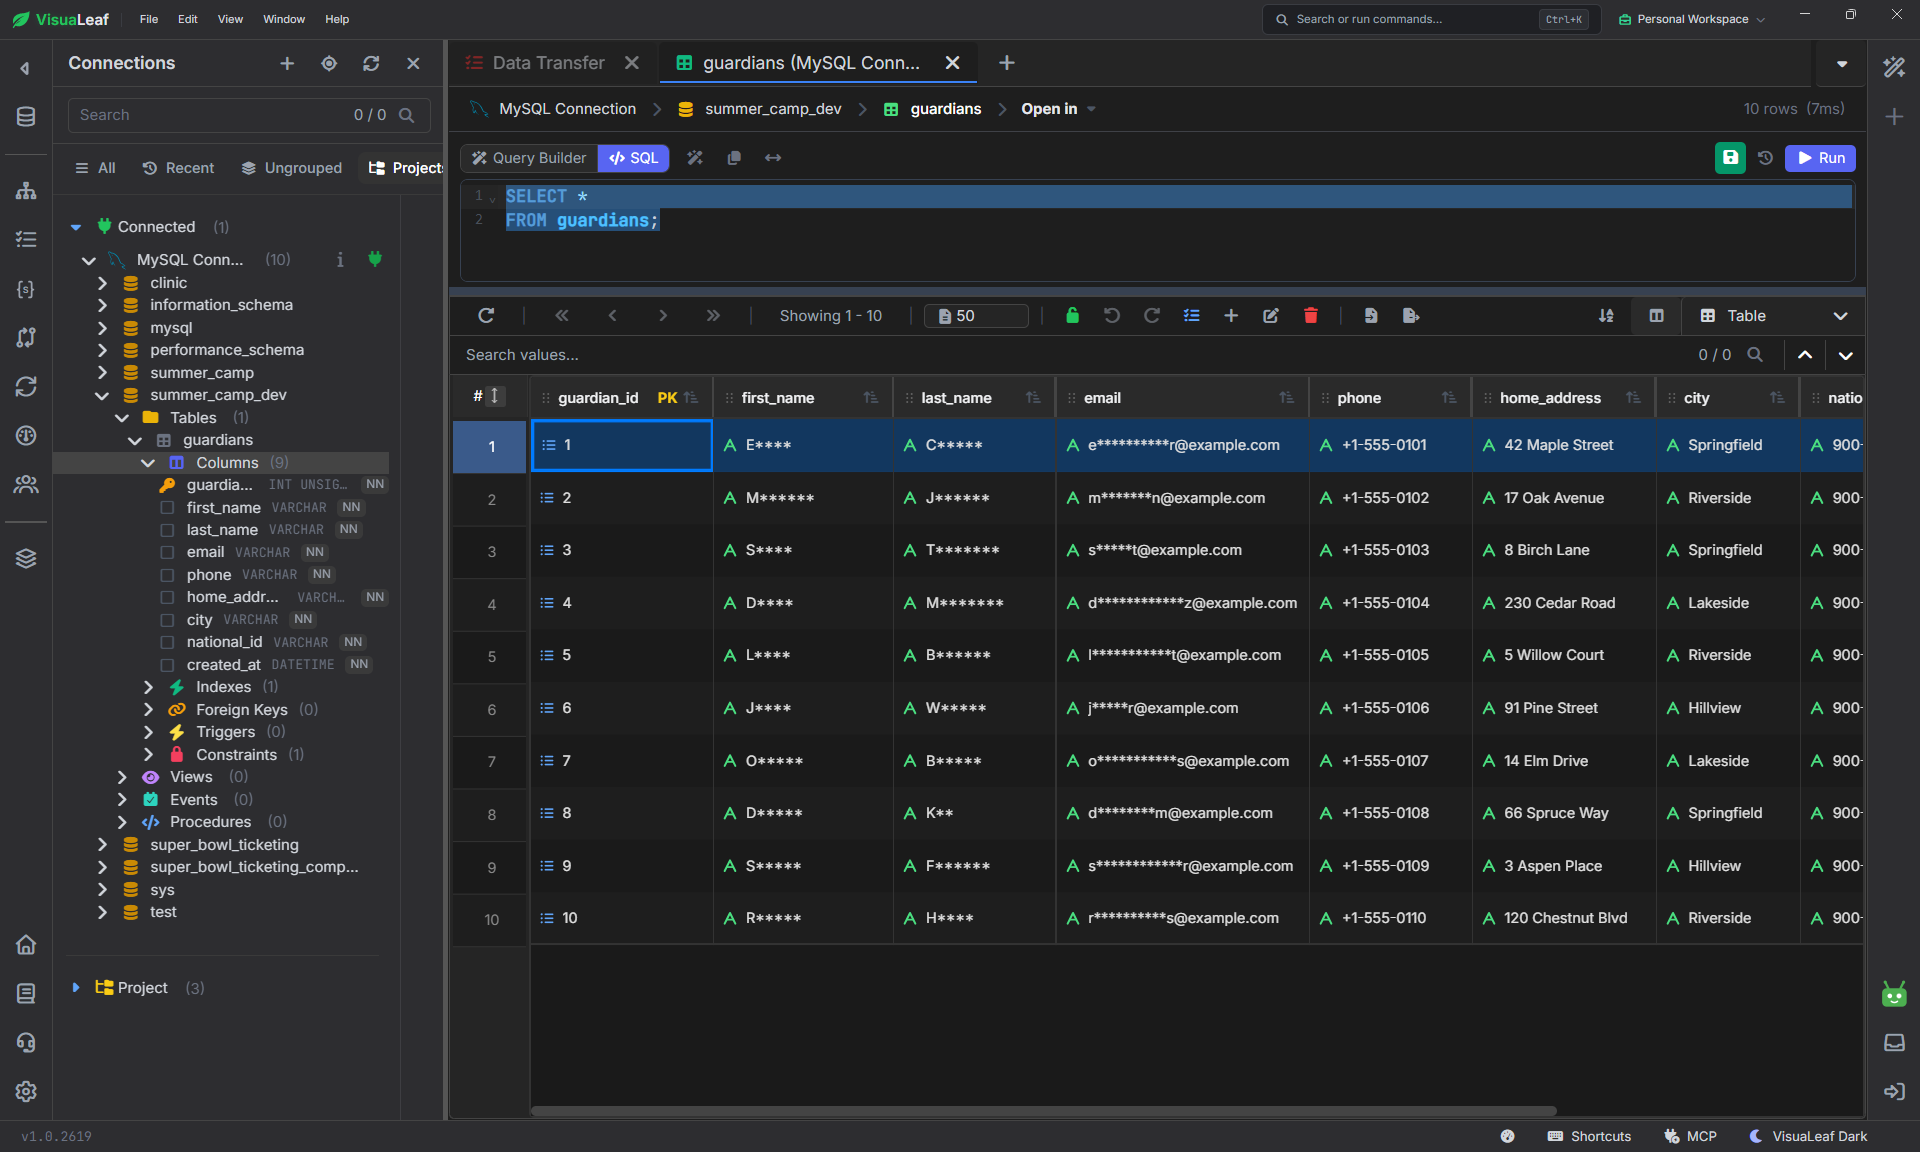Add a new row with plus icon
Image resolution: width=1920 pixels, height=1152 pixels.
(1231, 316)
